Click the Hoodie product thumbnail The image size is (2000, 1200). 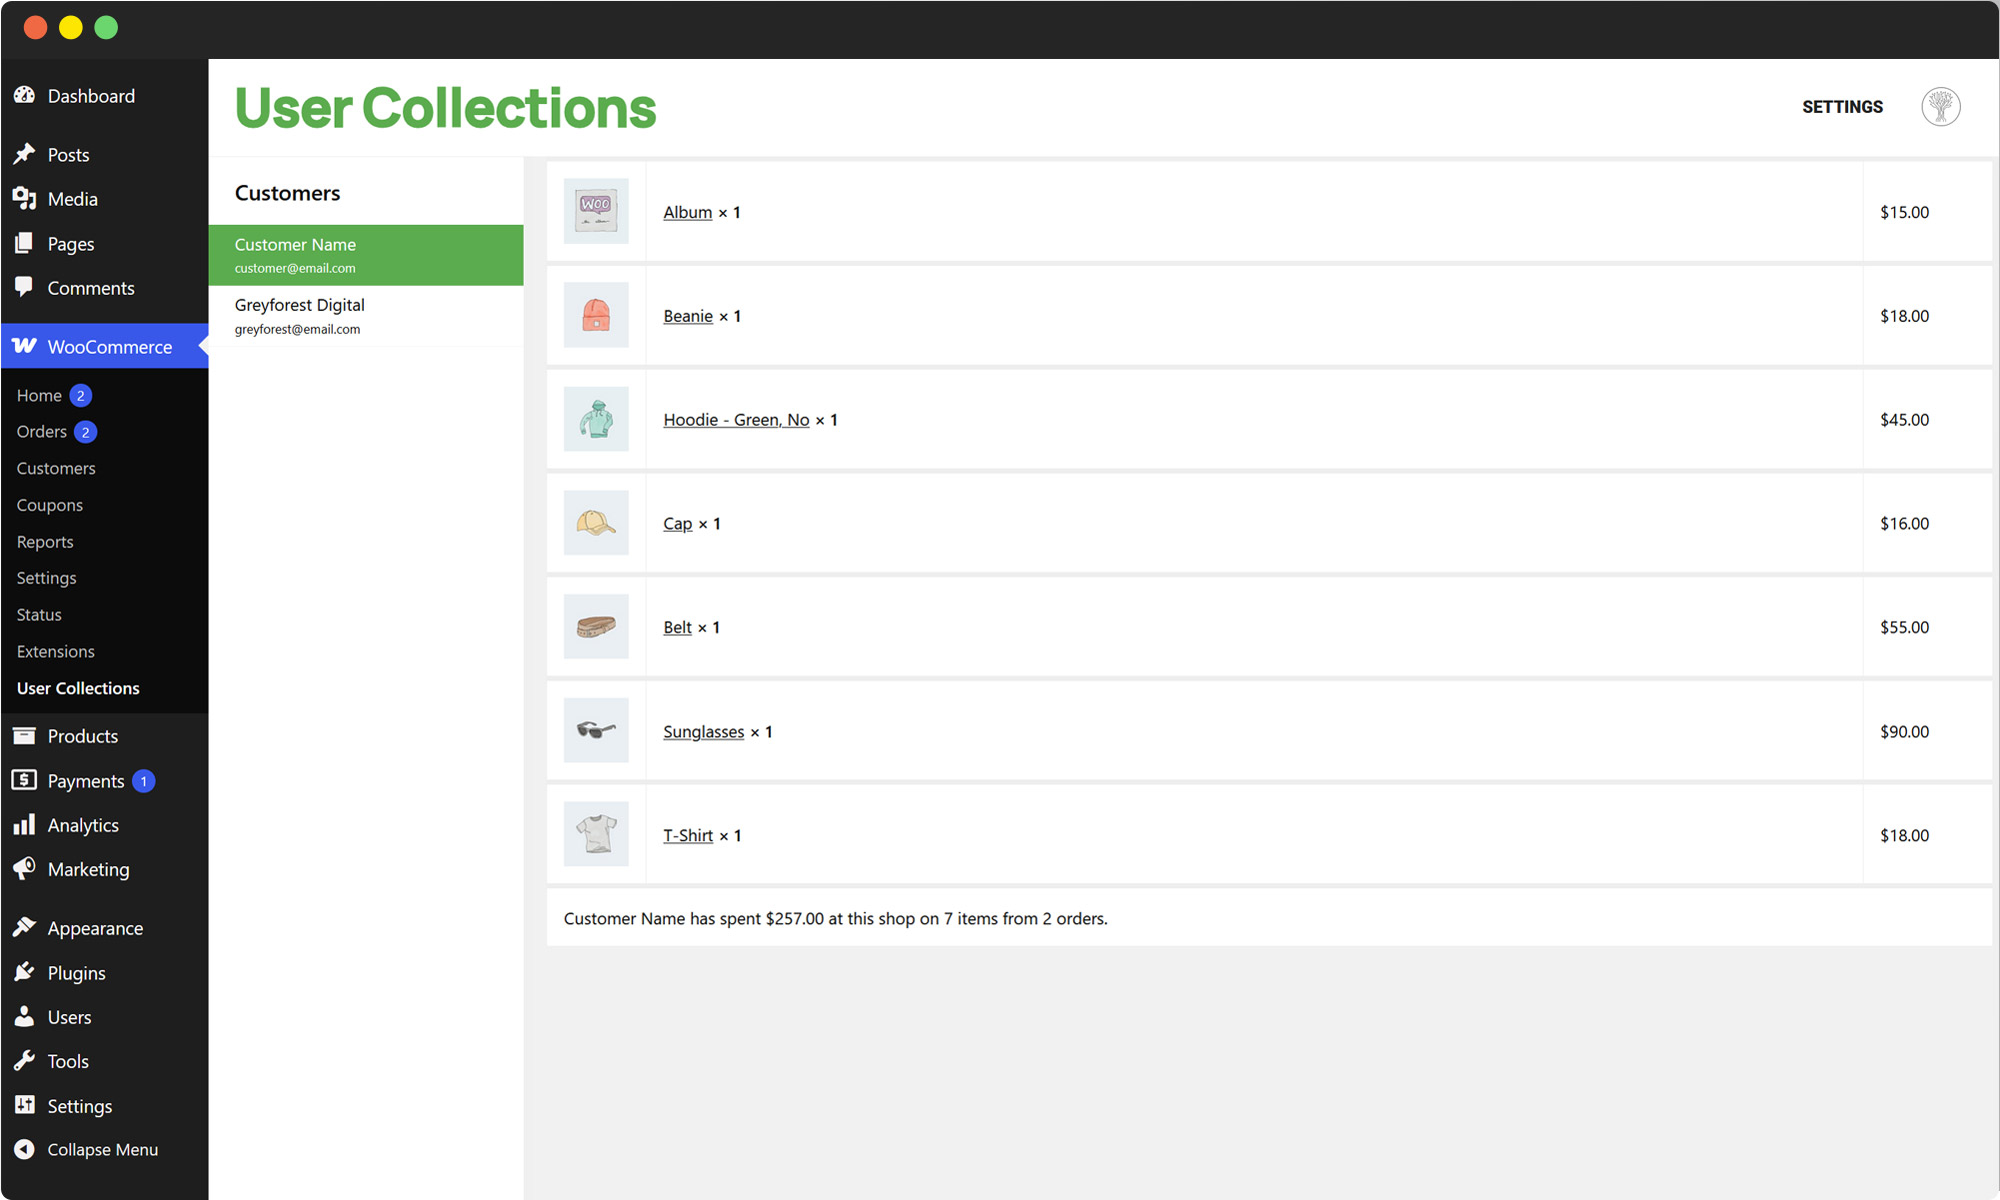[x=596, y=419]
